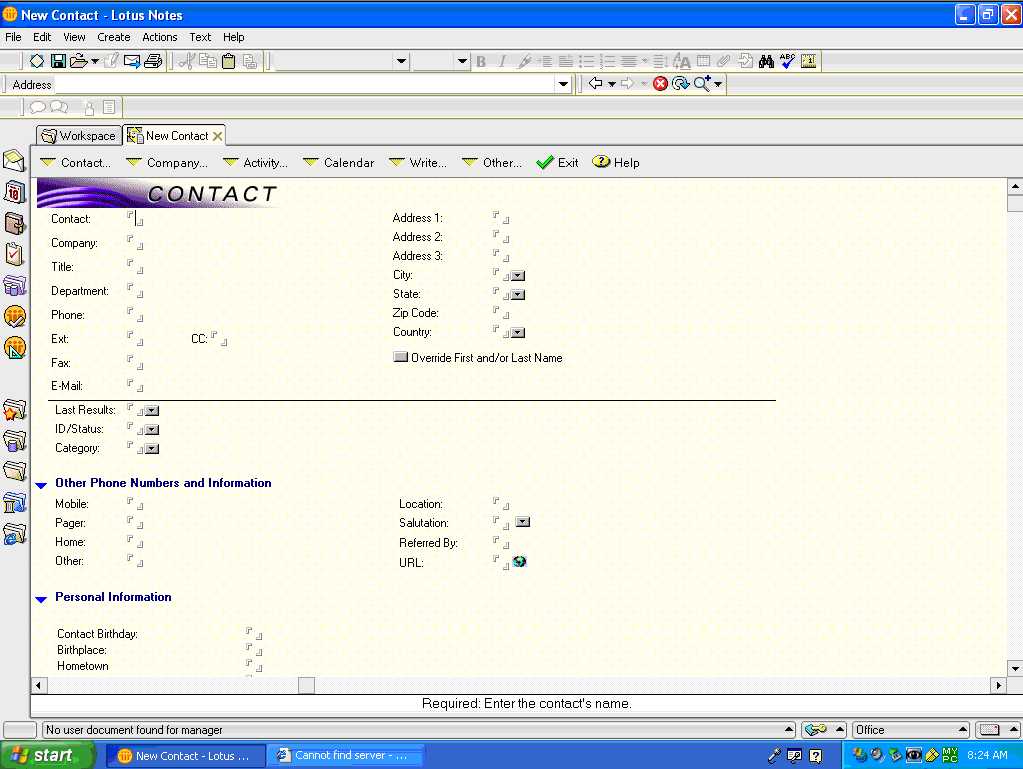Click the Domino Designer bookmark icon
Screen dimensions: 1023x769
(x=14, y=348)
